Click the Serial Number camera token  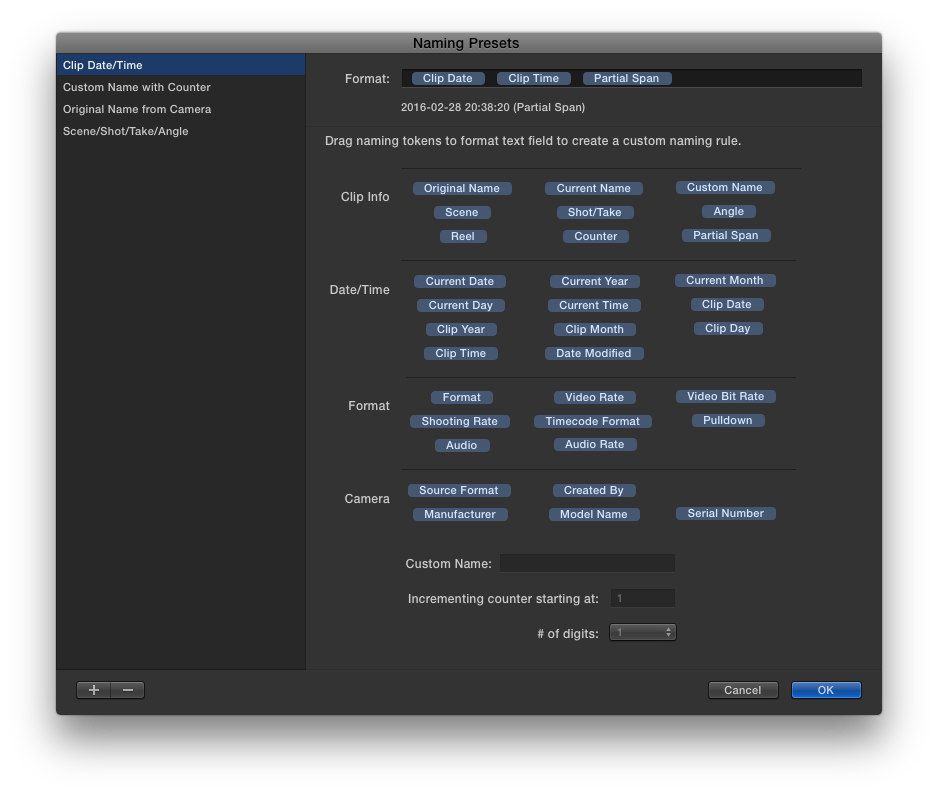coord(726,513)
